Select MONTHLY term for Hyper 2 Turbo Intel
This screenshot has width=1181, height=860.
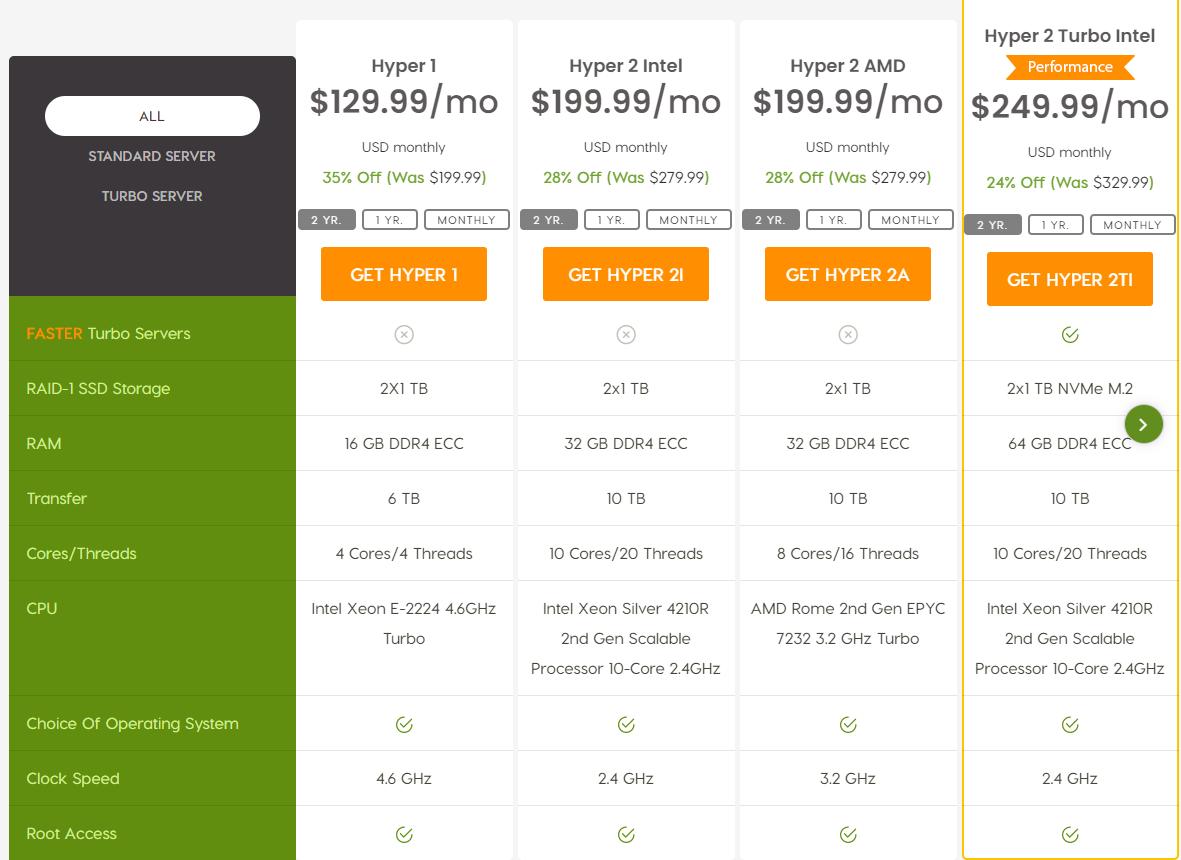1133,224
